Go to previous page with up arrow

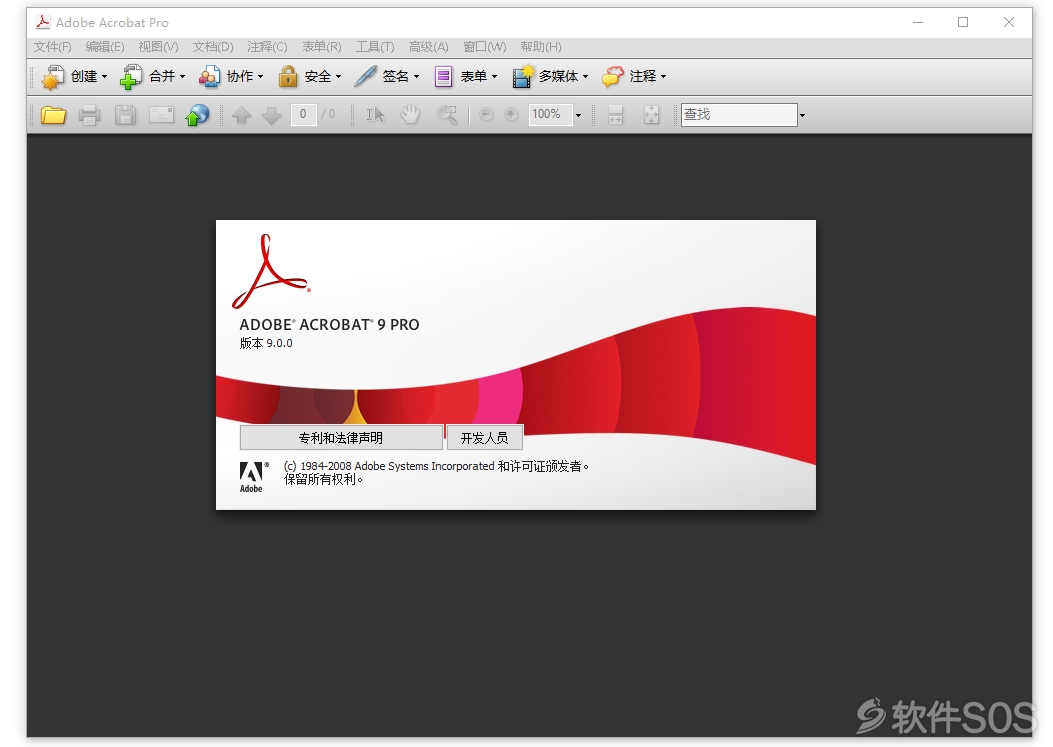(x=242, y=116)
